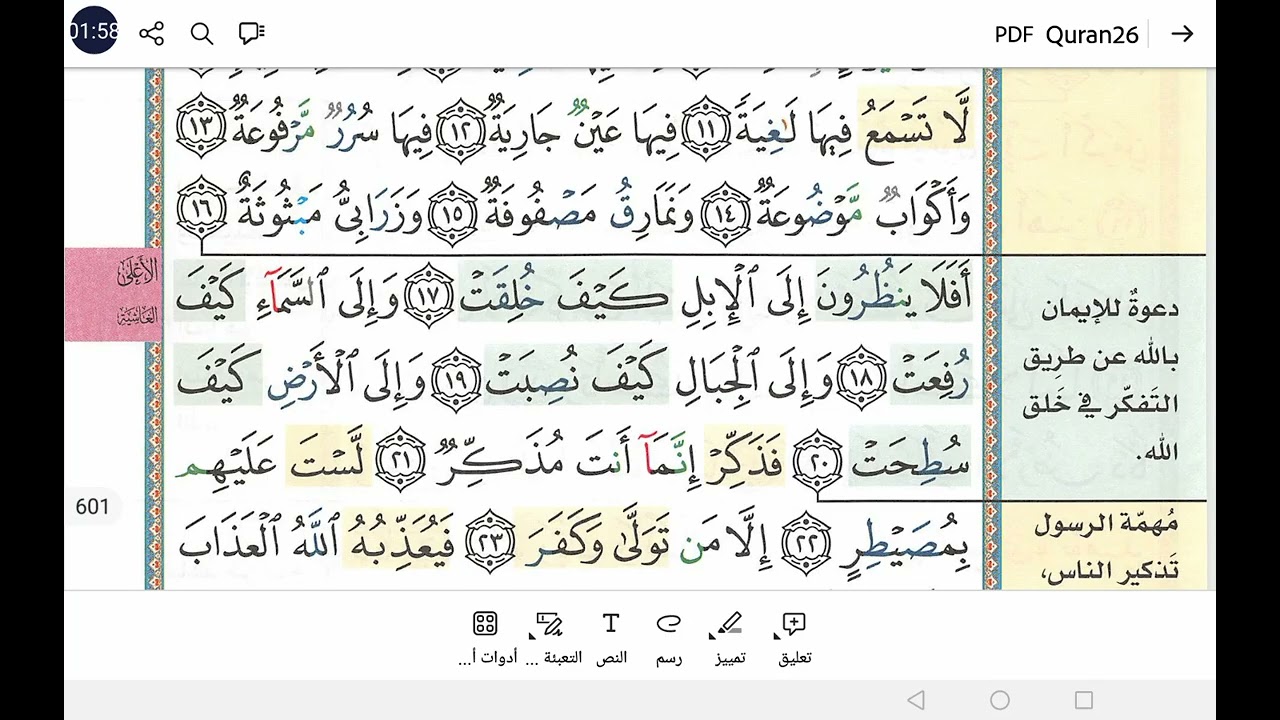The width and height of the screenshot is (1280, 720).
Task: Tap the Android home circle button
Action: (1000, 700)
